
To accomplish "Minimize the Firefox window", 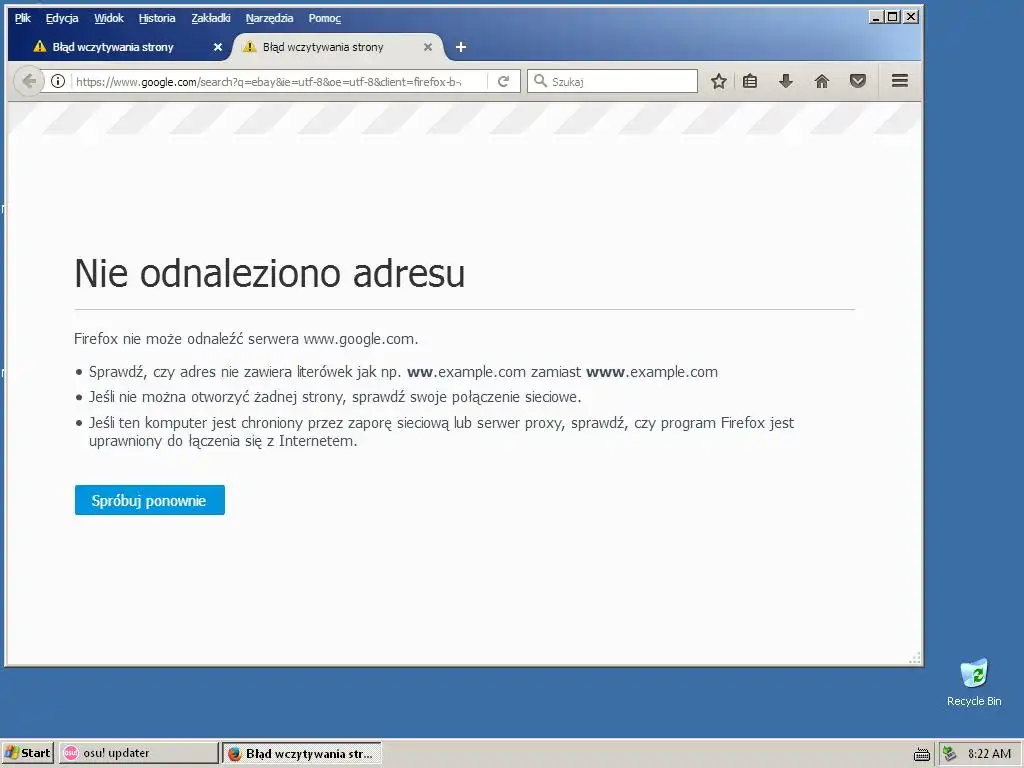I will click(876, 17).
